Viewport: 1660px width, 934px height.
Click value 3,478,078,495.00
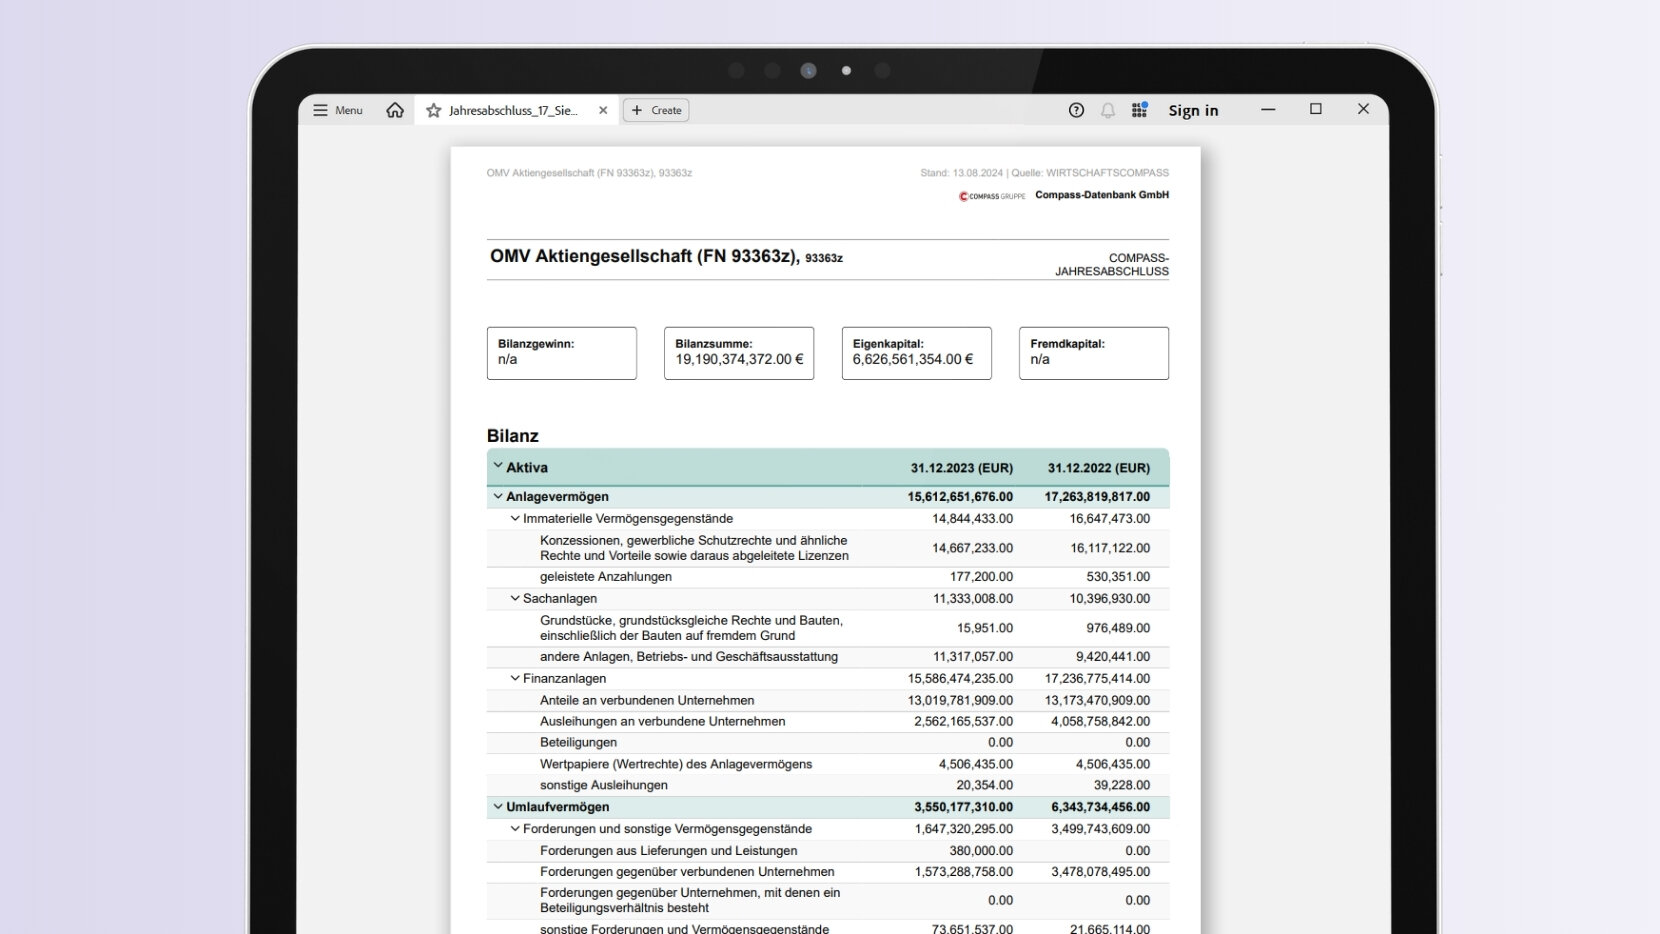tap(1100, 872)
